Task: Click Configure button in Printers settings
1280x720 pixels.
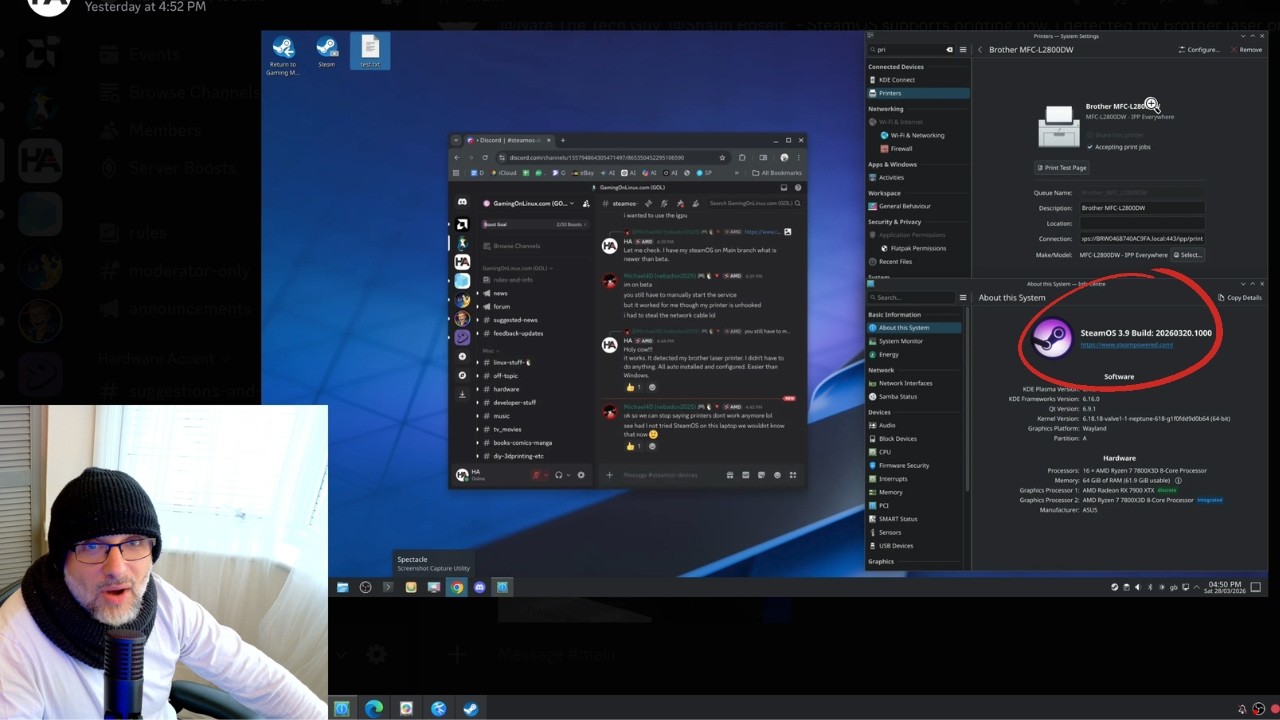Action: 1199,49
